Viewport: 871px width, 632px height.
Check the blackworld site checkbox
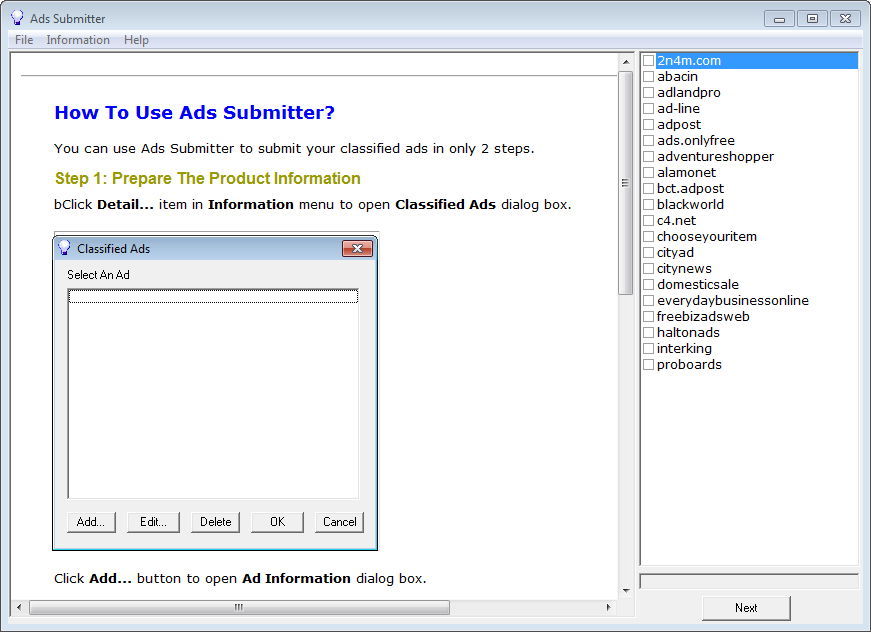tap(649, 205)
